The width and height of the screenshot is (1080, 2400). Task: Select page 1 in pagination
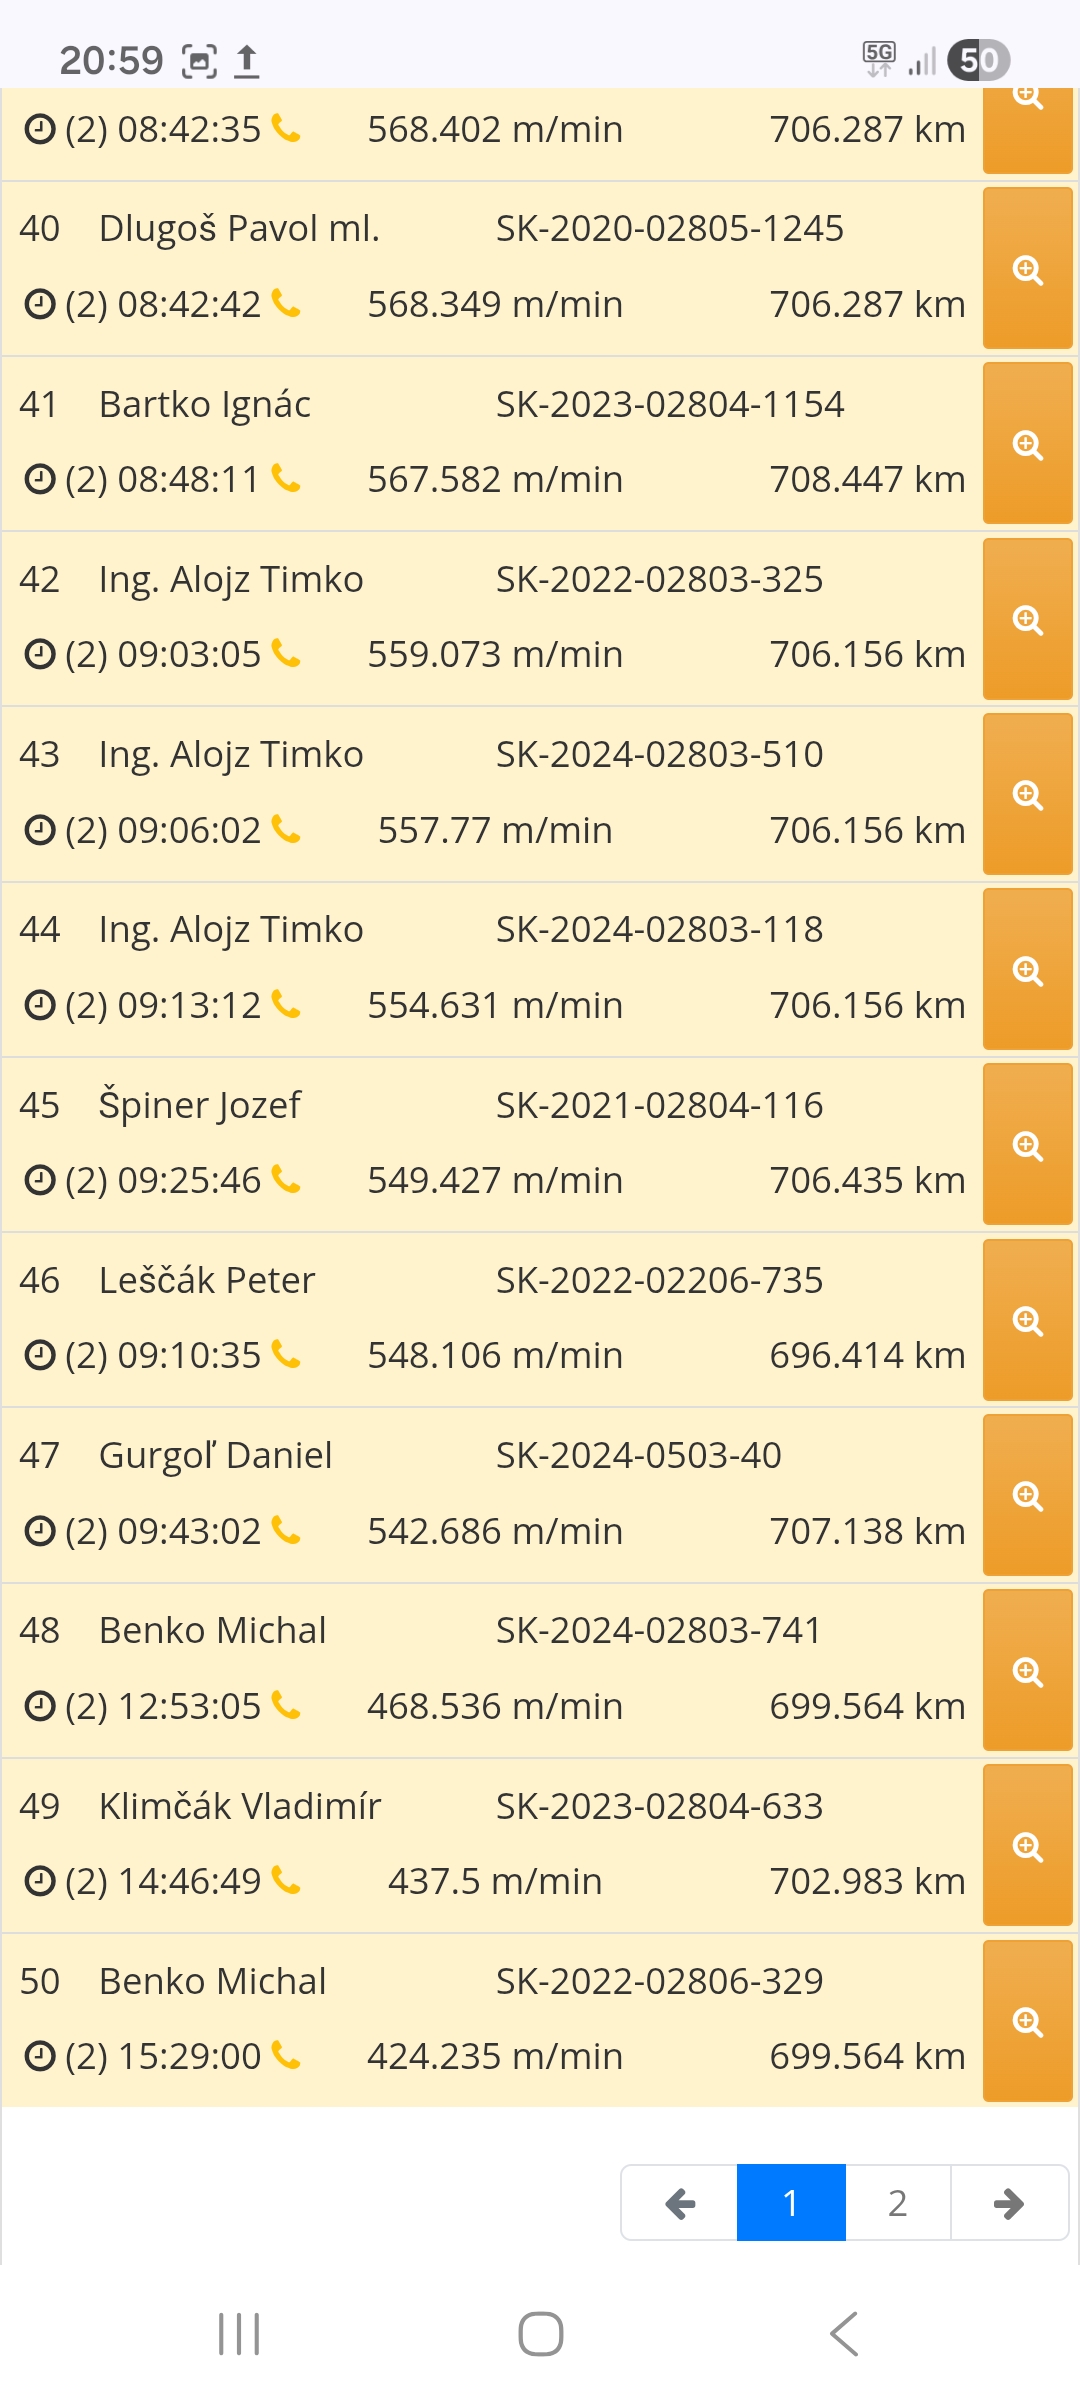pyautogui.click(x=791, y=2203)
